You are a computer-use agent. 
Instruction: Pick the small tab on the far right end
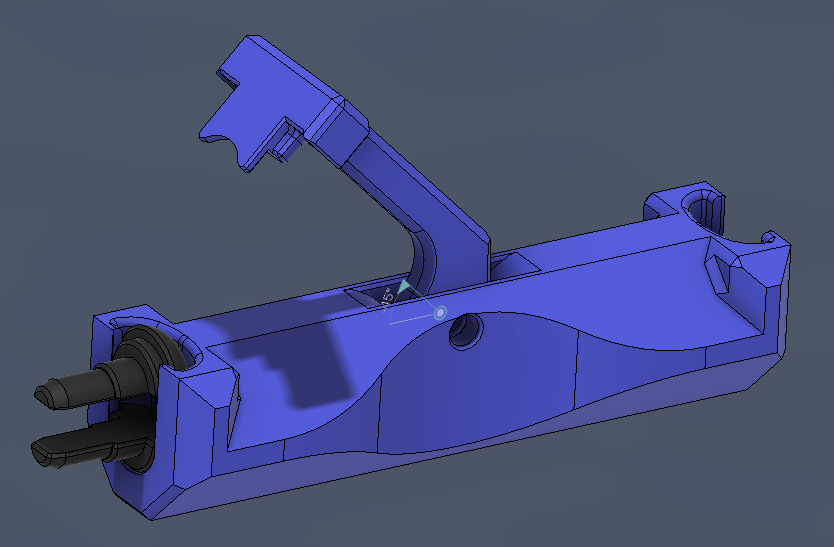pyautogui.click(x=773, y=238)
